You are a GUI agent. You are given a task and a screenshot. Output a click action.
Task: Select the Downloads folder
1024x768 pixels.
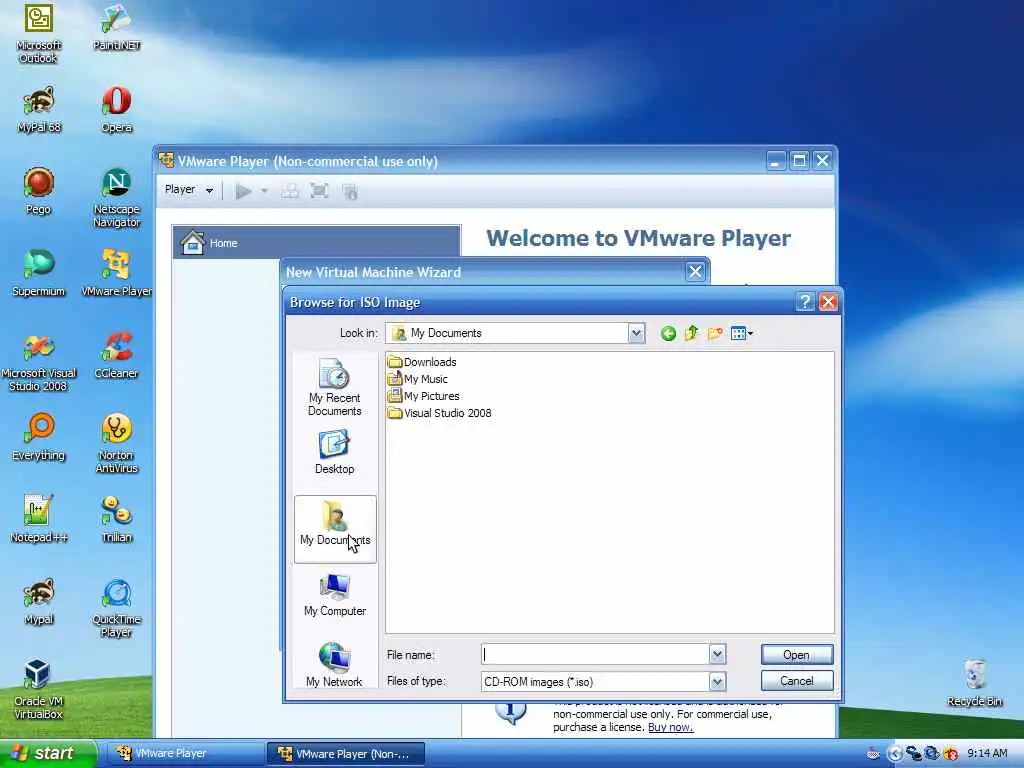[x=422, y=362]
